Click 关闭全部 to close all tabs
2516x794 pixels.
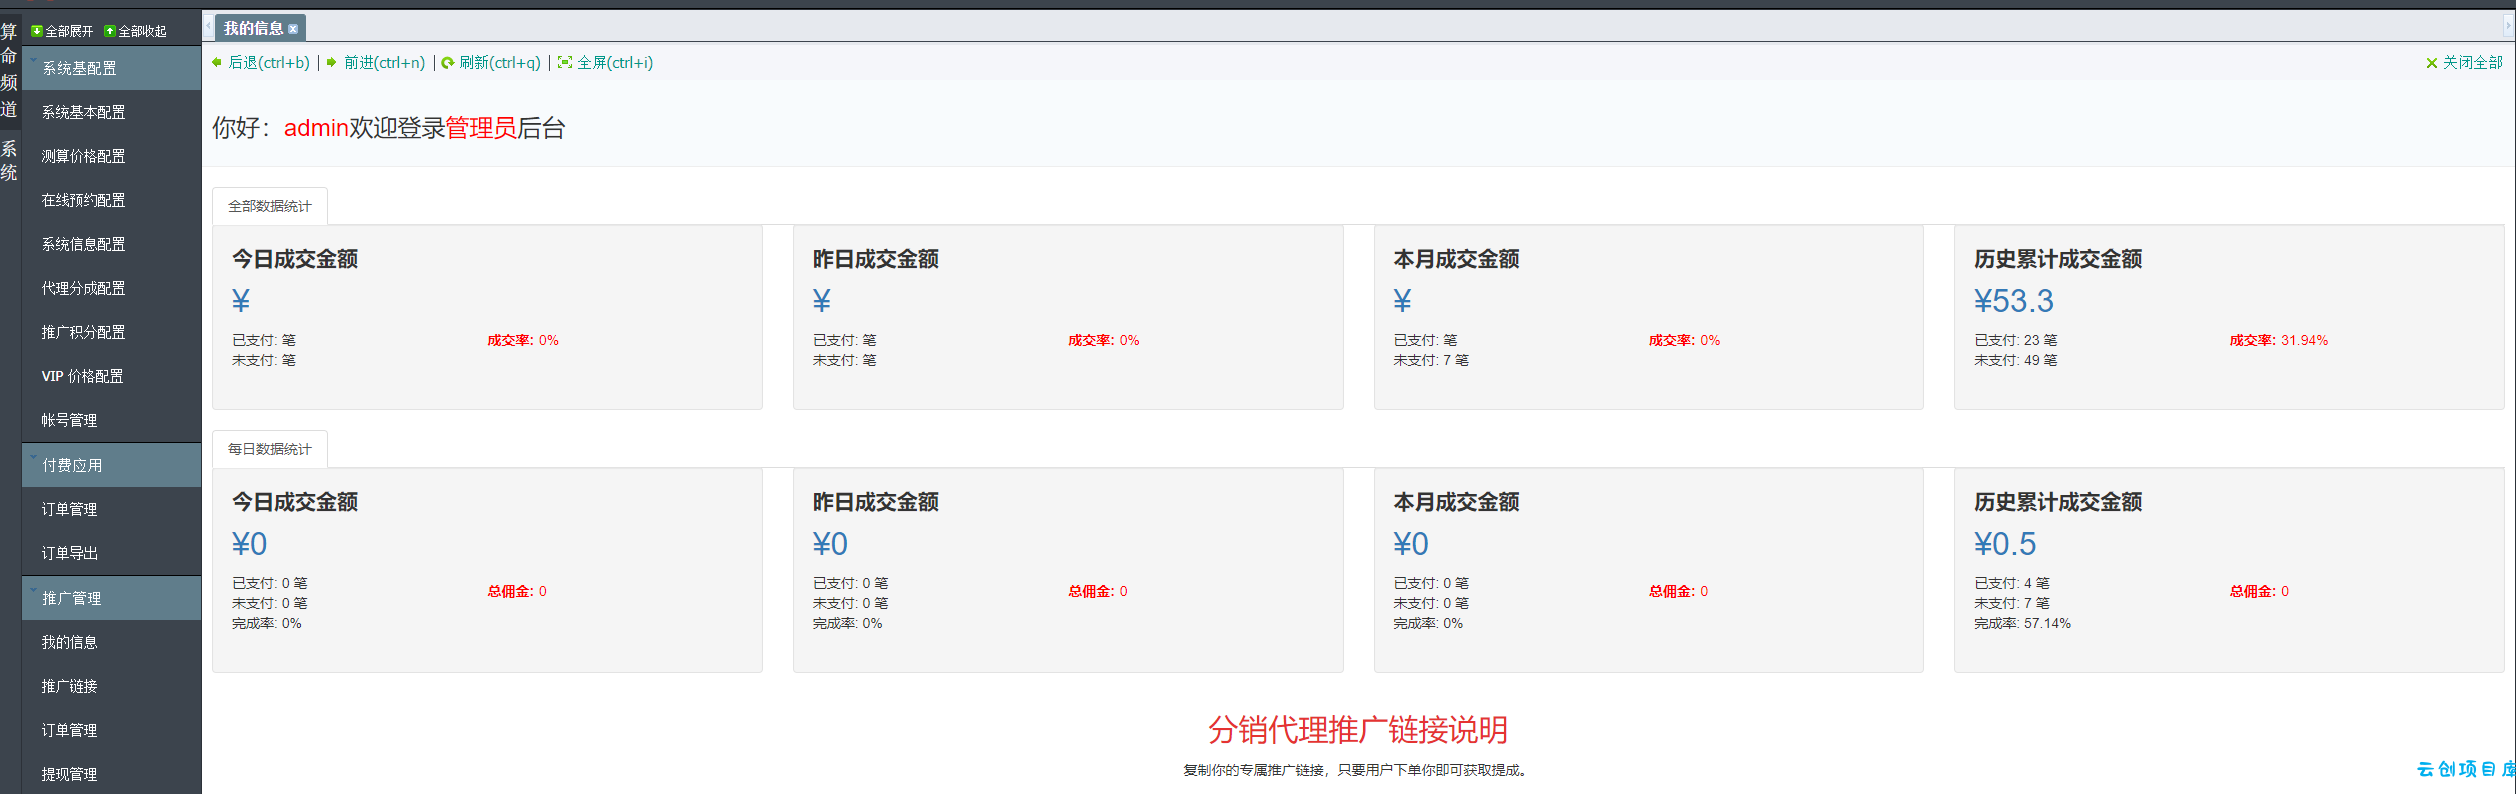2464,62
